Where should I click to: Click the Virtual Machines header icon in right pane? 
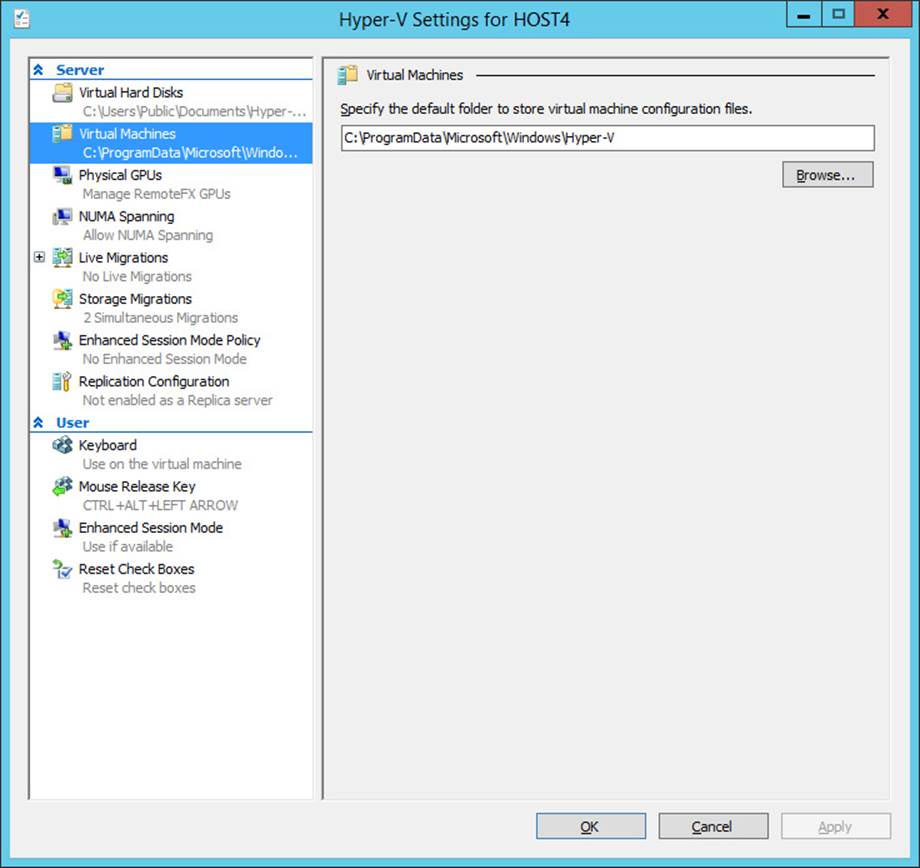[347, 75]
